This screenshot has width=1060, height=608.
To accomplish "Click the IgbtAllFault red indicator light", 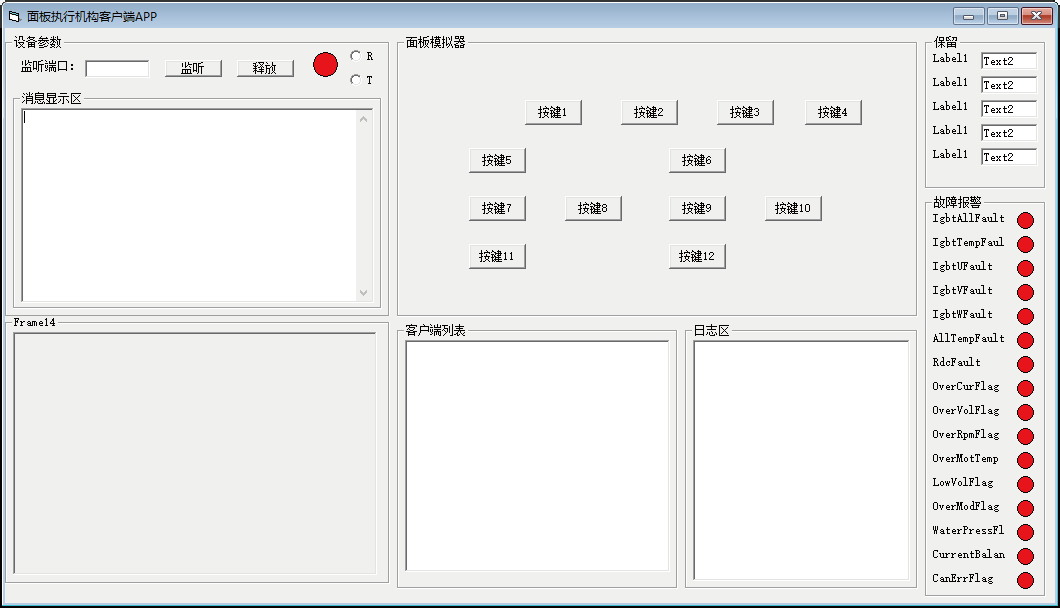I will pos(1025,220).
